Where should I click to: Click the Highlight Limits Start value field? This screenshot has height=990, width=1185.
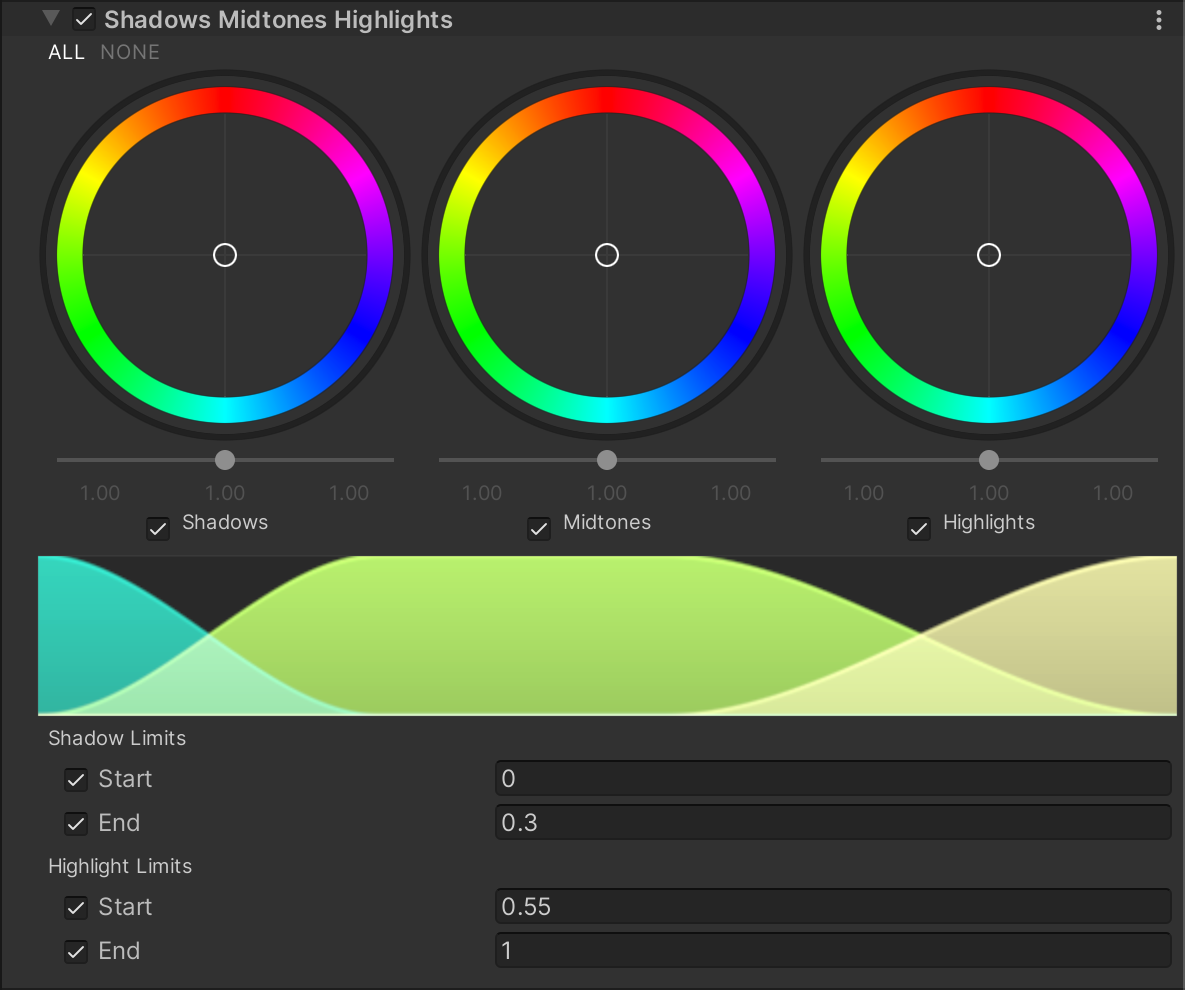coord(832,907)
